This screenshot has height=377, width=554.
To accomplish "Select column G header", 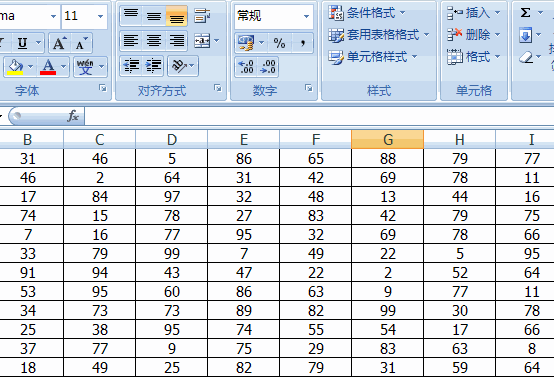I will click(388, 139).
